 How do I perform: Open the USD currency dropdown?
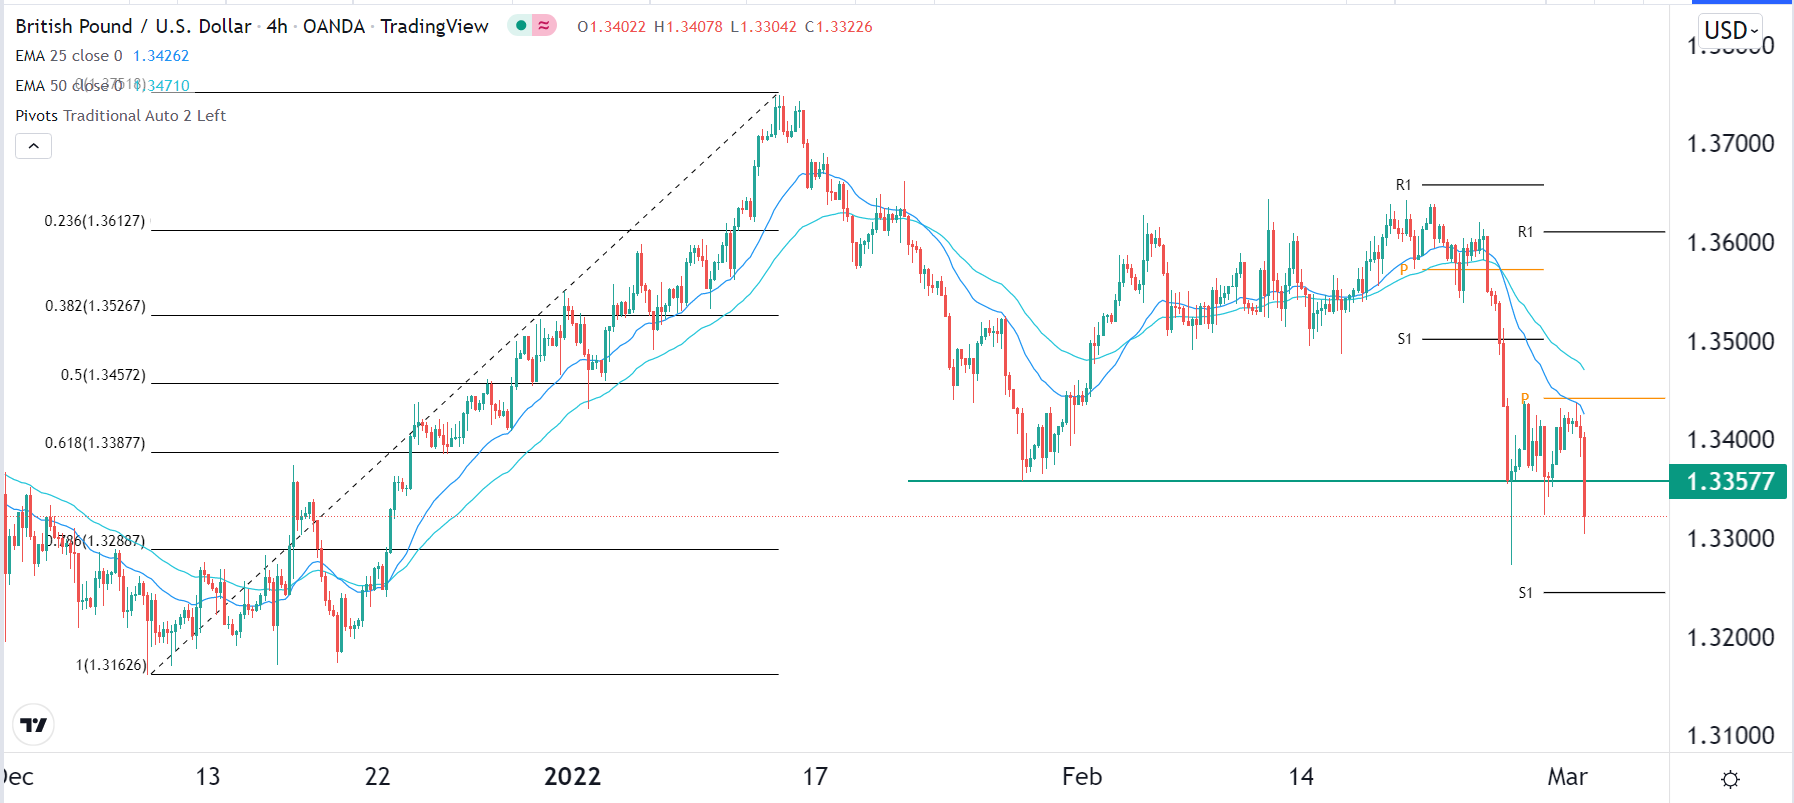tap(1730, 30)
